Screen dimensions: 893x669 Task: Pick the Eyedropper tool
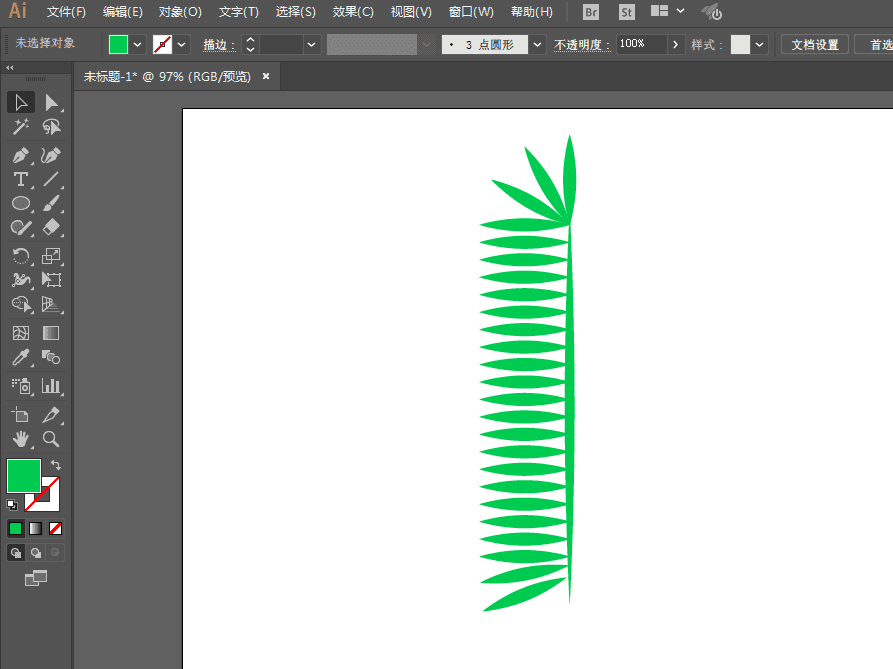pos(20,357)
